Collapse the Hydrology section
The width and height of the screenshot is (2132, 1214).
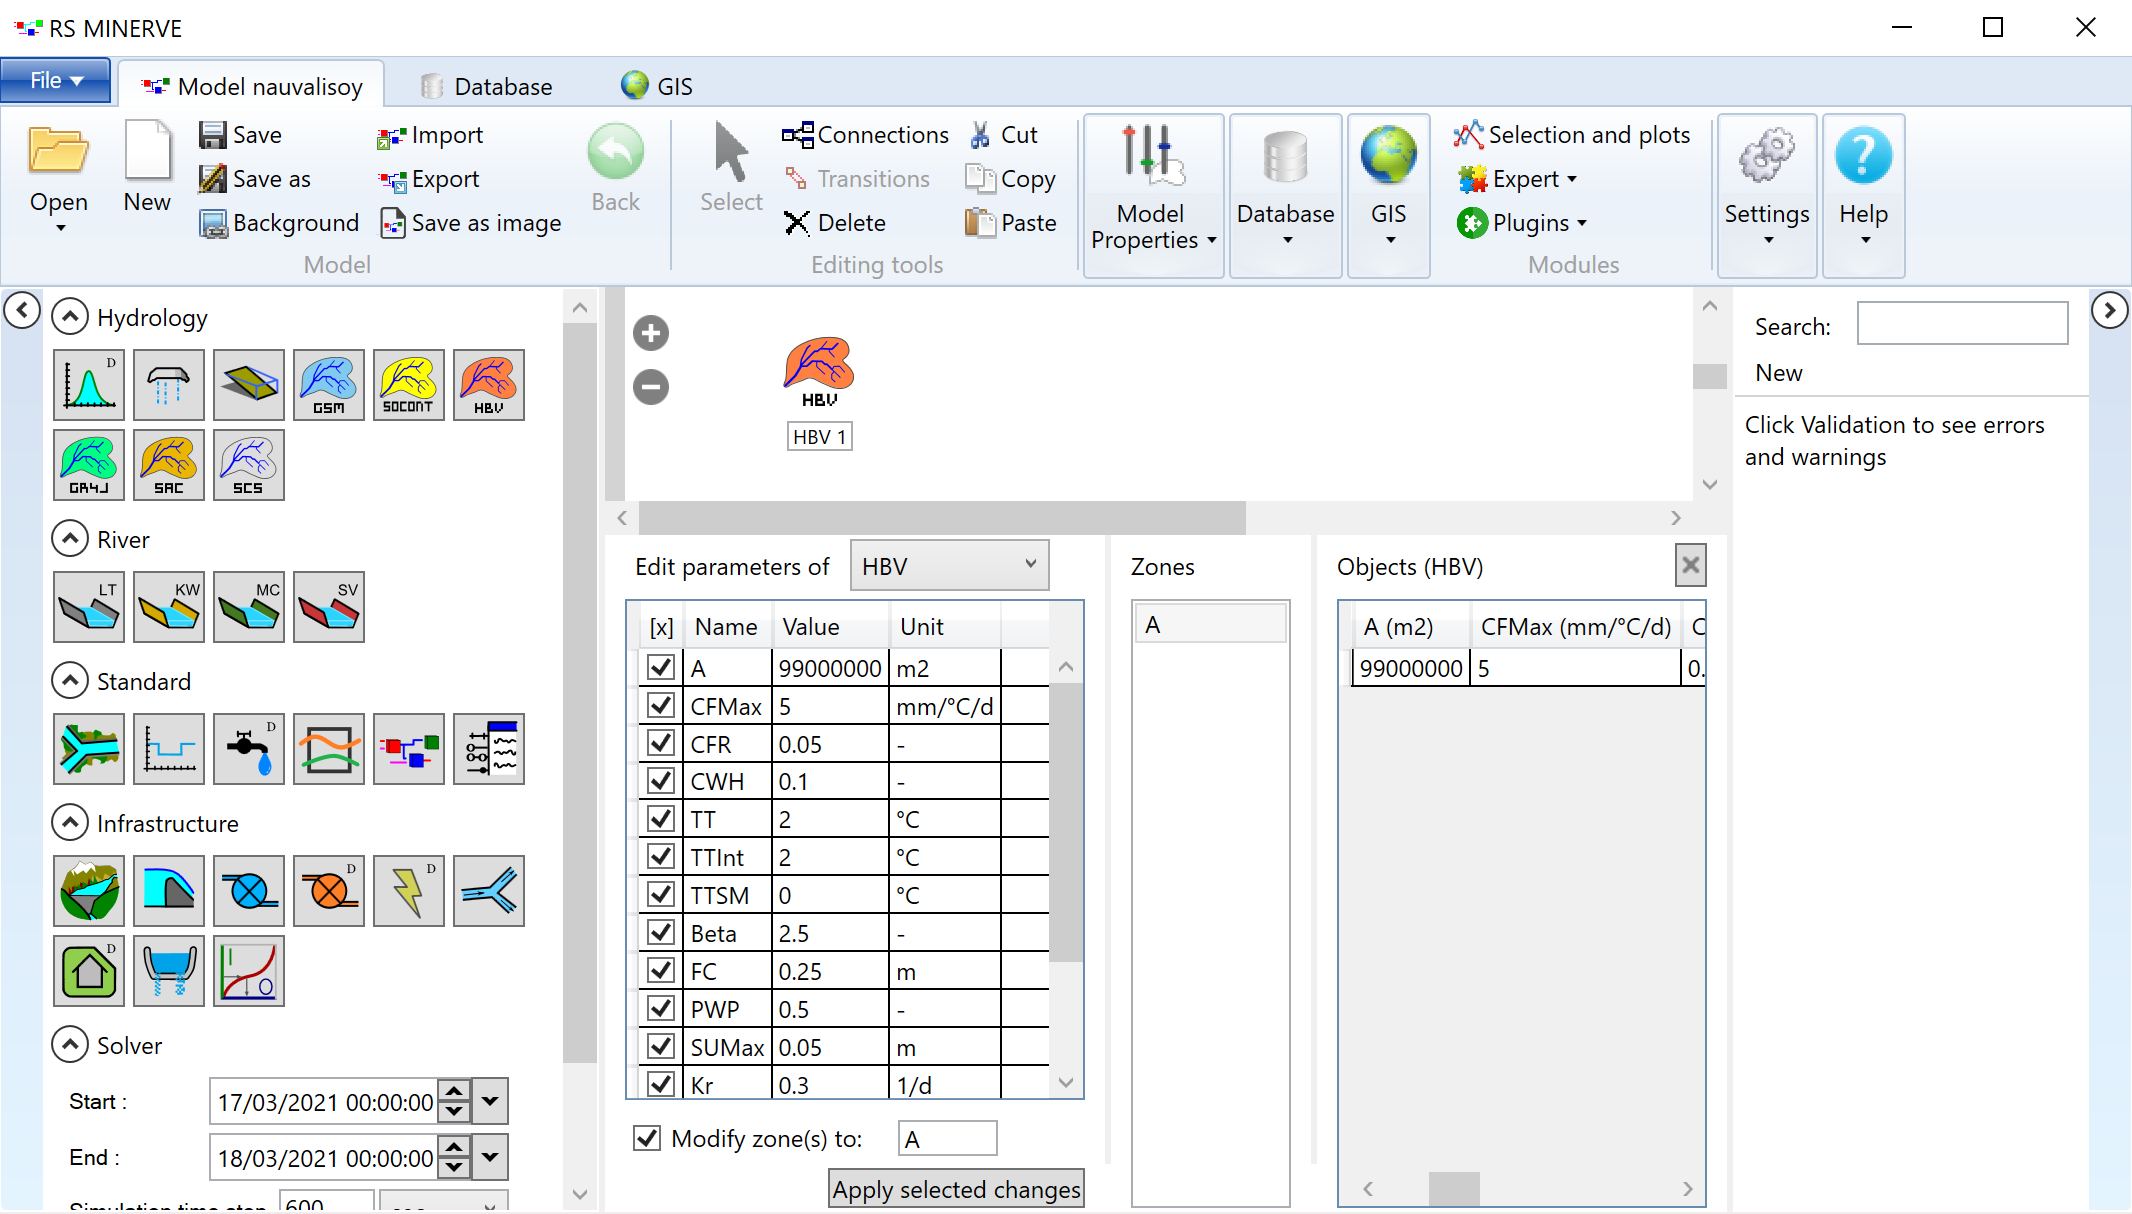click(69, 317)
